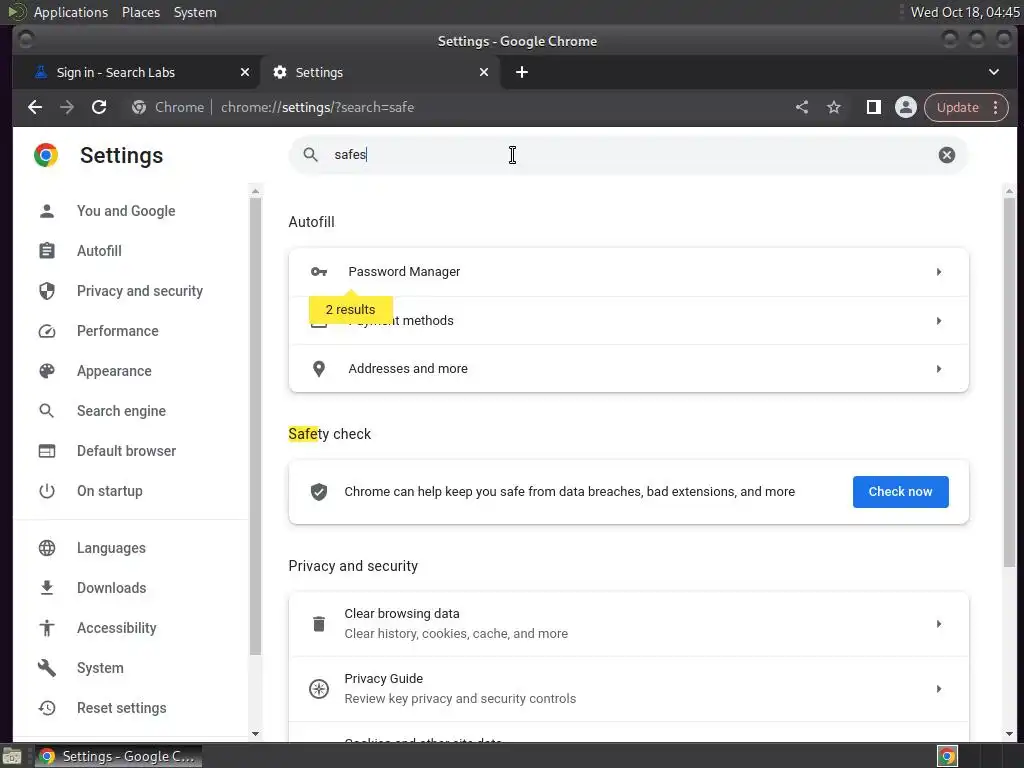Expand Clear browsing data arrow
Screen dimensions: 1024x768
pyautogui.click(x=938, y=624)
